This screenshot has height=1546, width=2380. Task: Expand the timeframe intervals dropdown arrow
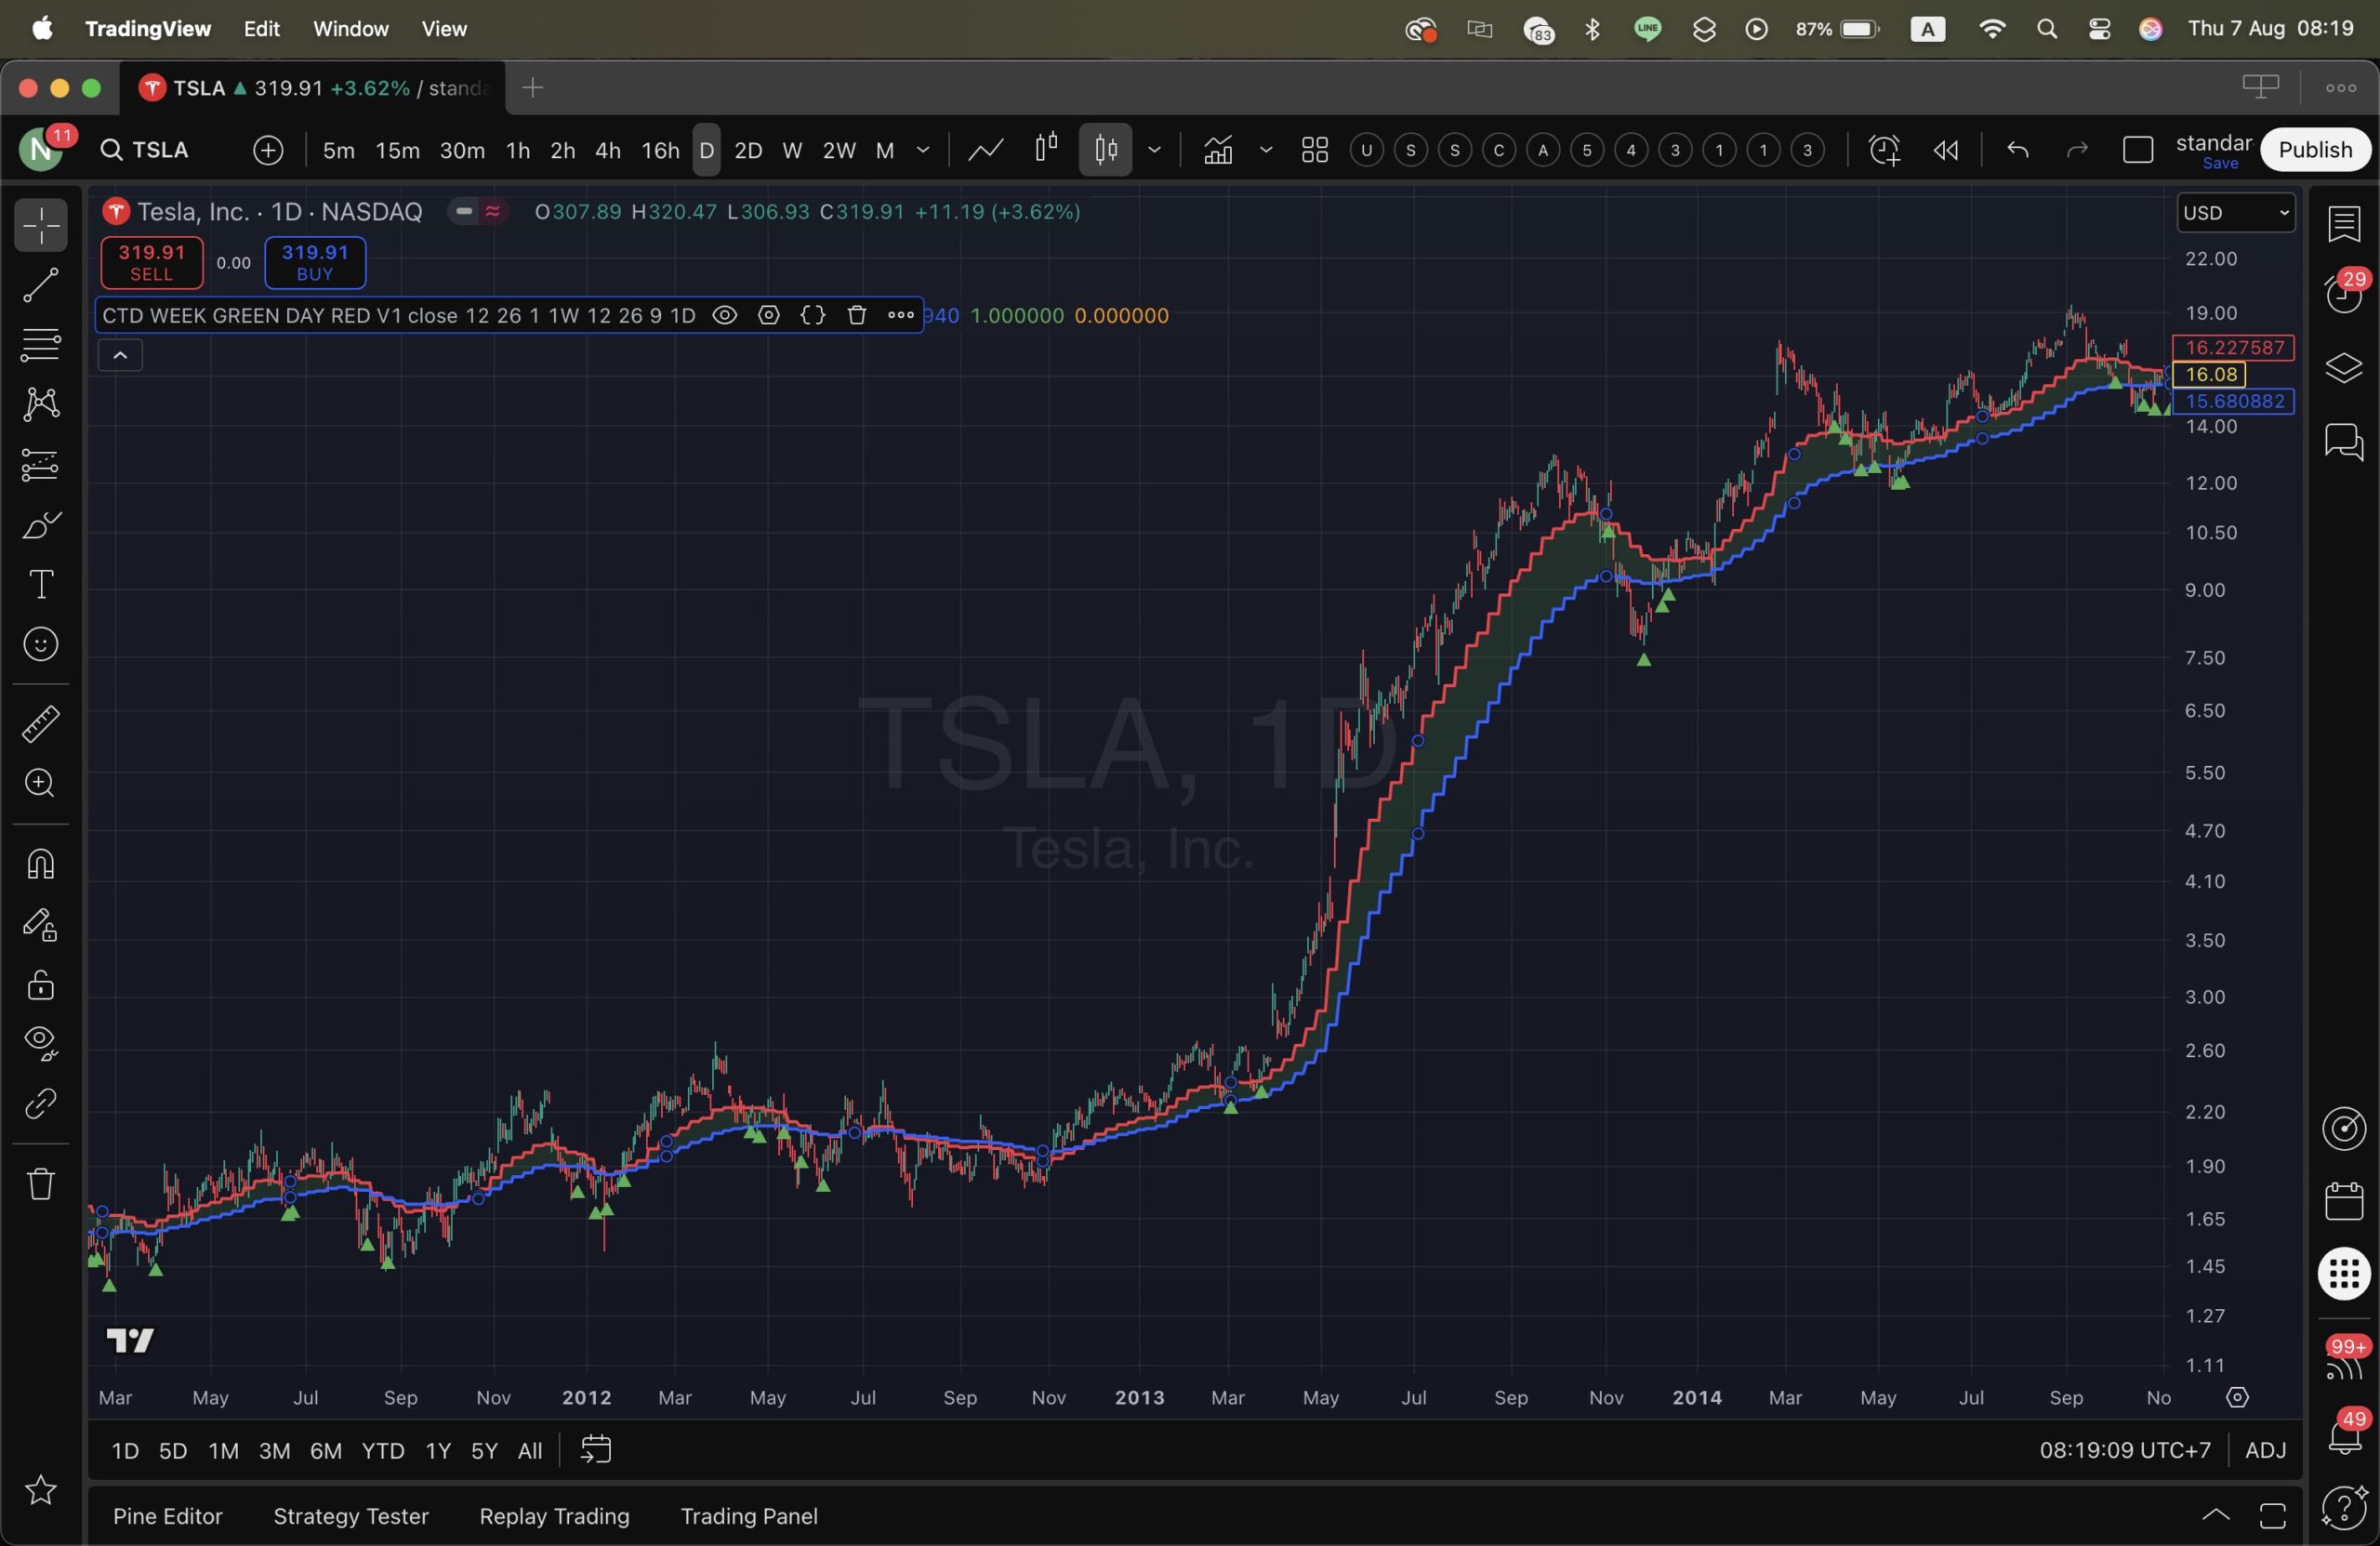pos(923,150)
